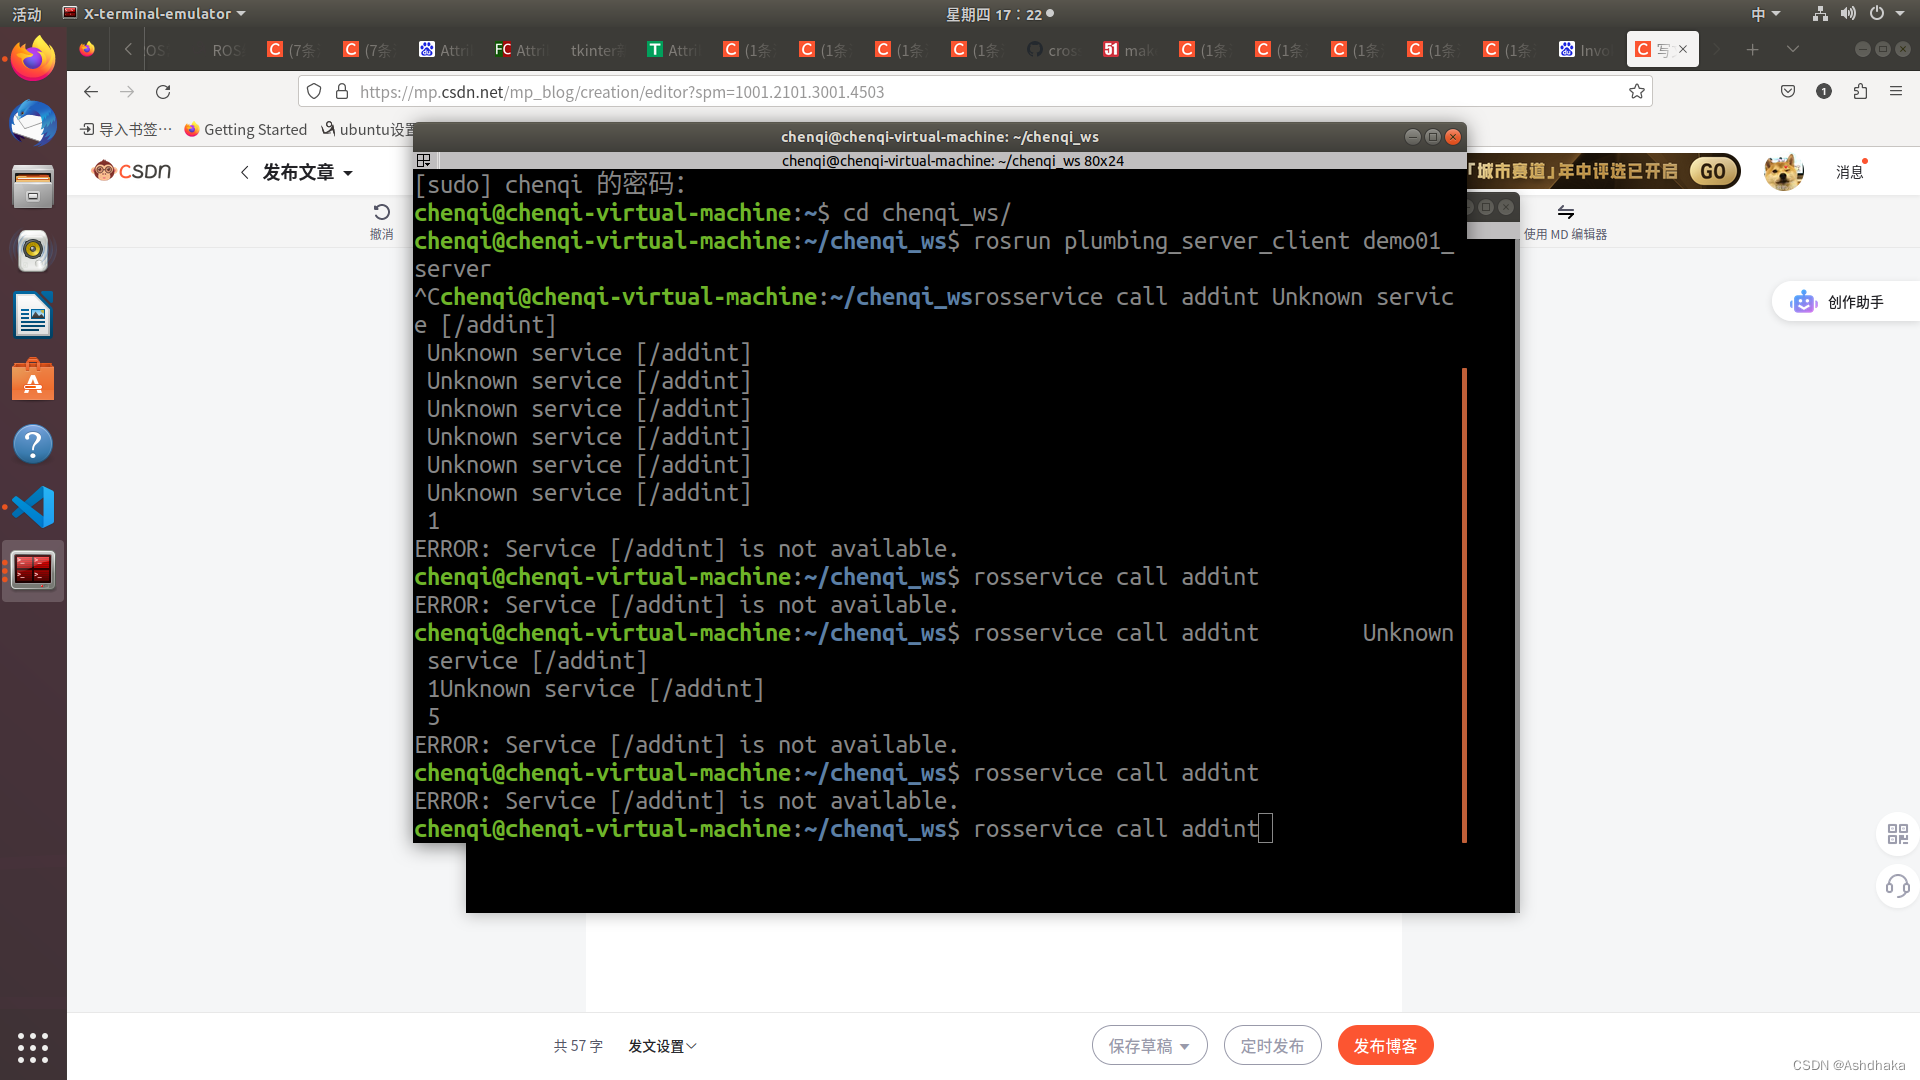The height and width of the screenshot is (1080, 1920).
Task: Click the terminal's orange scrollbar
Action: click(x=1464, y=604)
